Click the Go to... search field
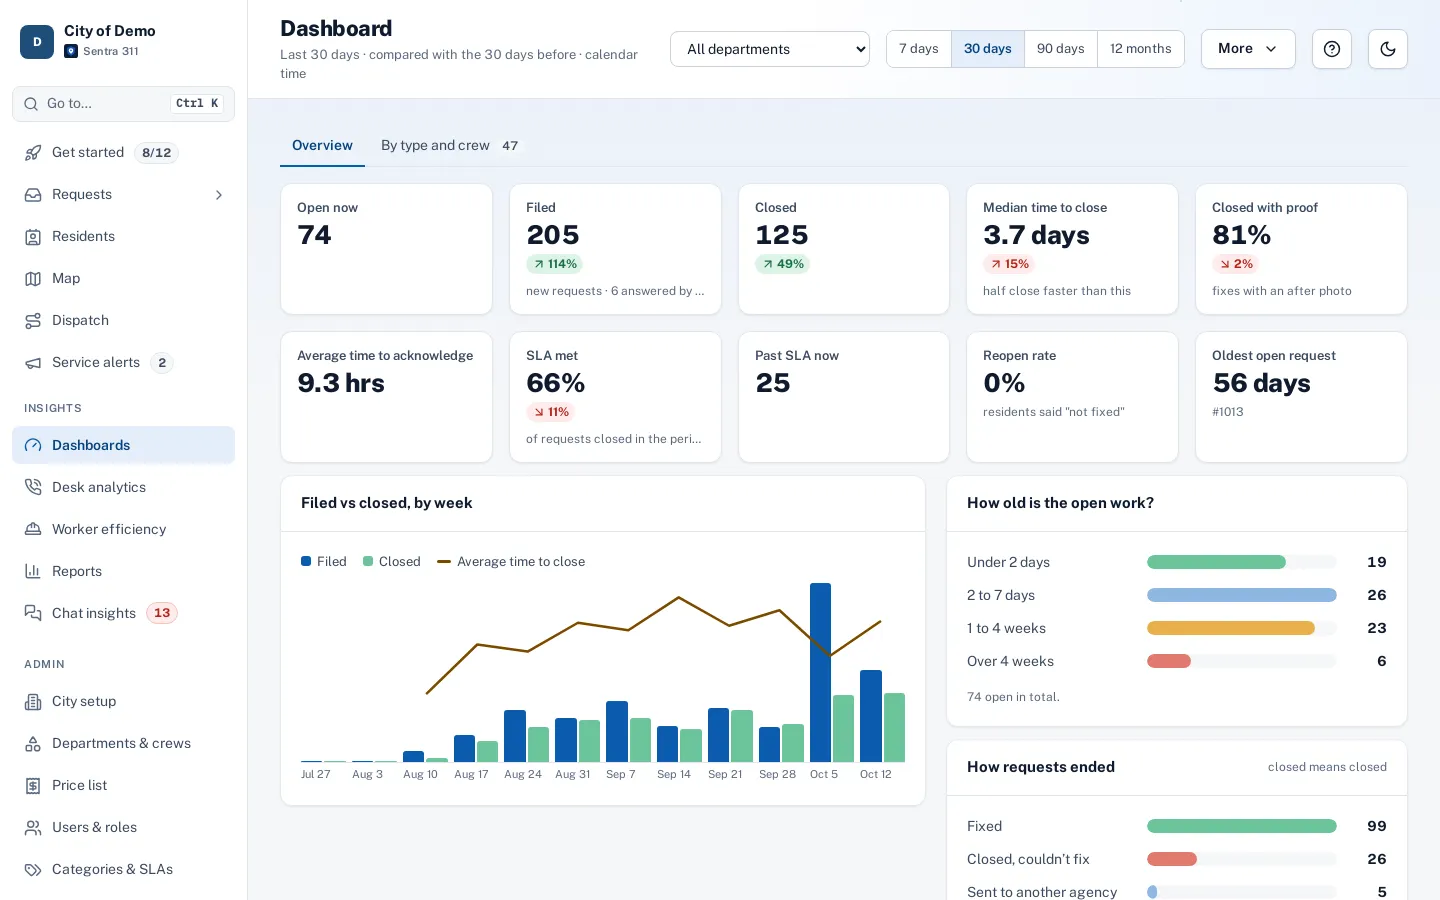Image resolution: width=1440 pixels, height=900 pixels. (x=123, y=104)
